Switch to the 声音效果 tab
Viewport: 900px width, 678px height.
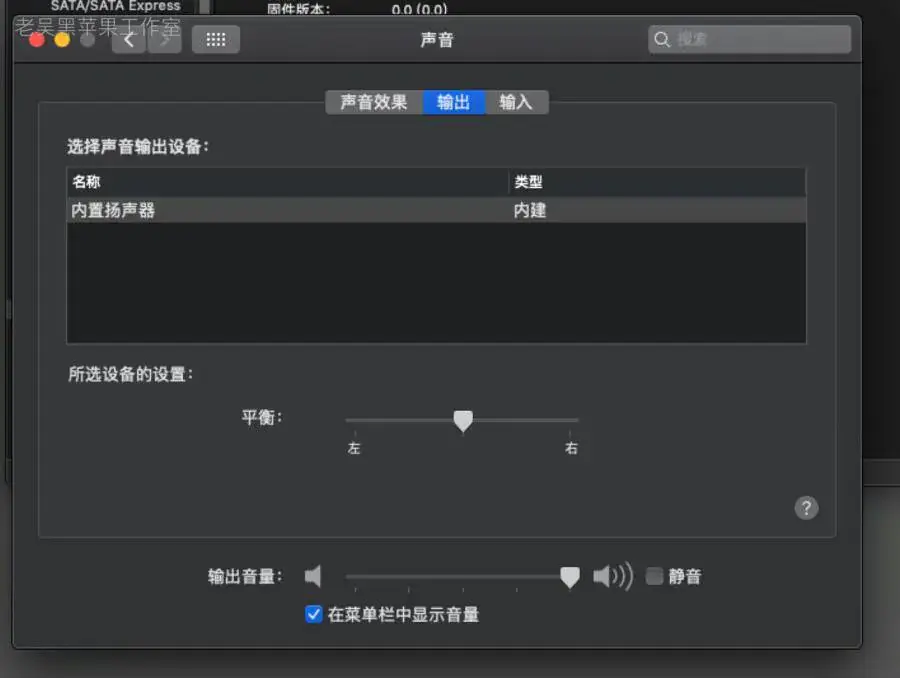tap(374, 102)
